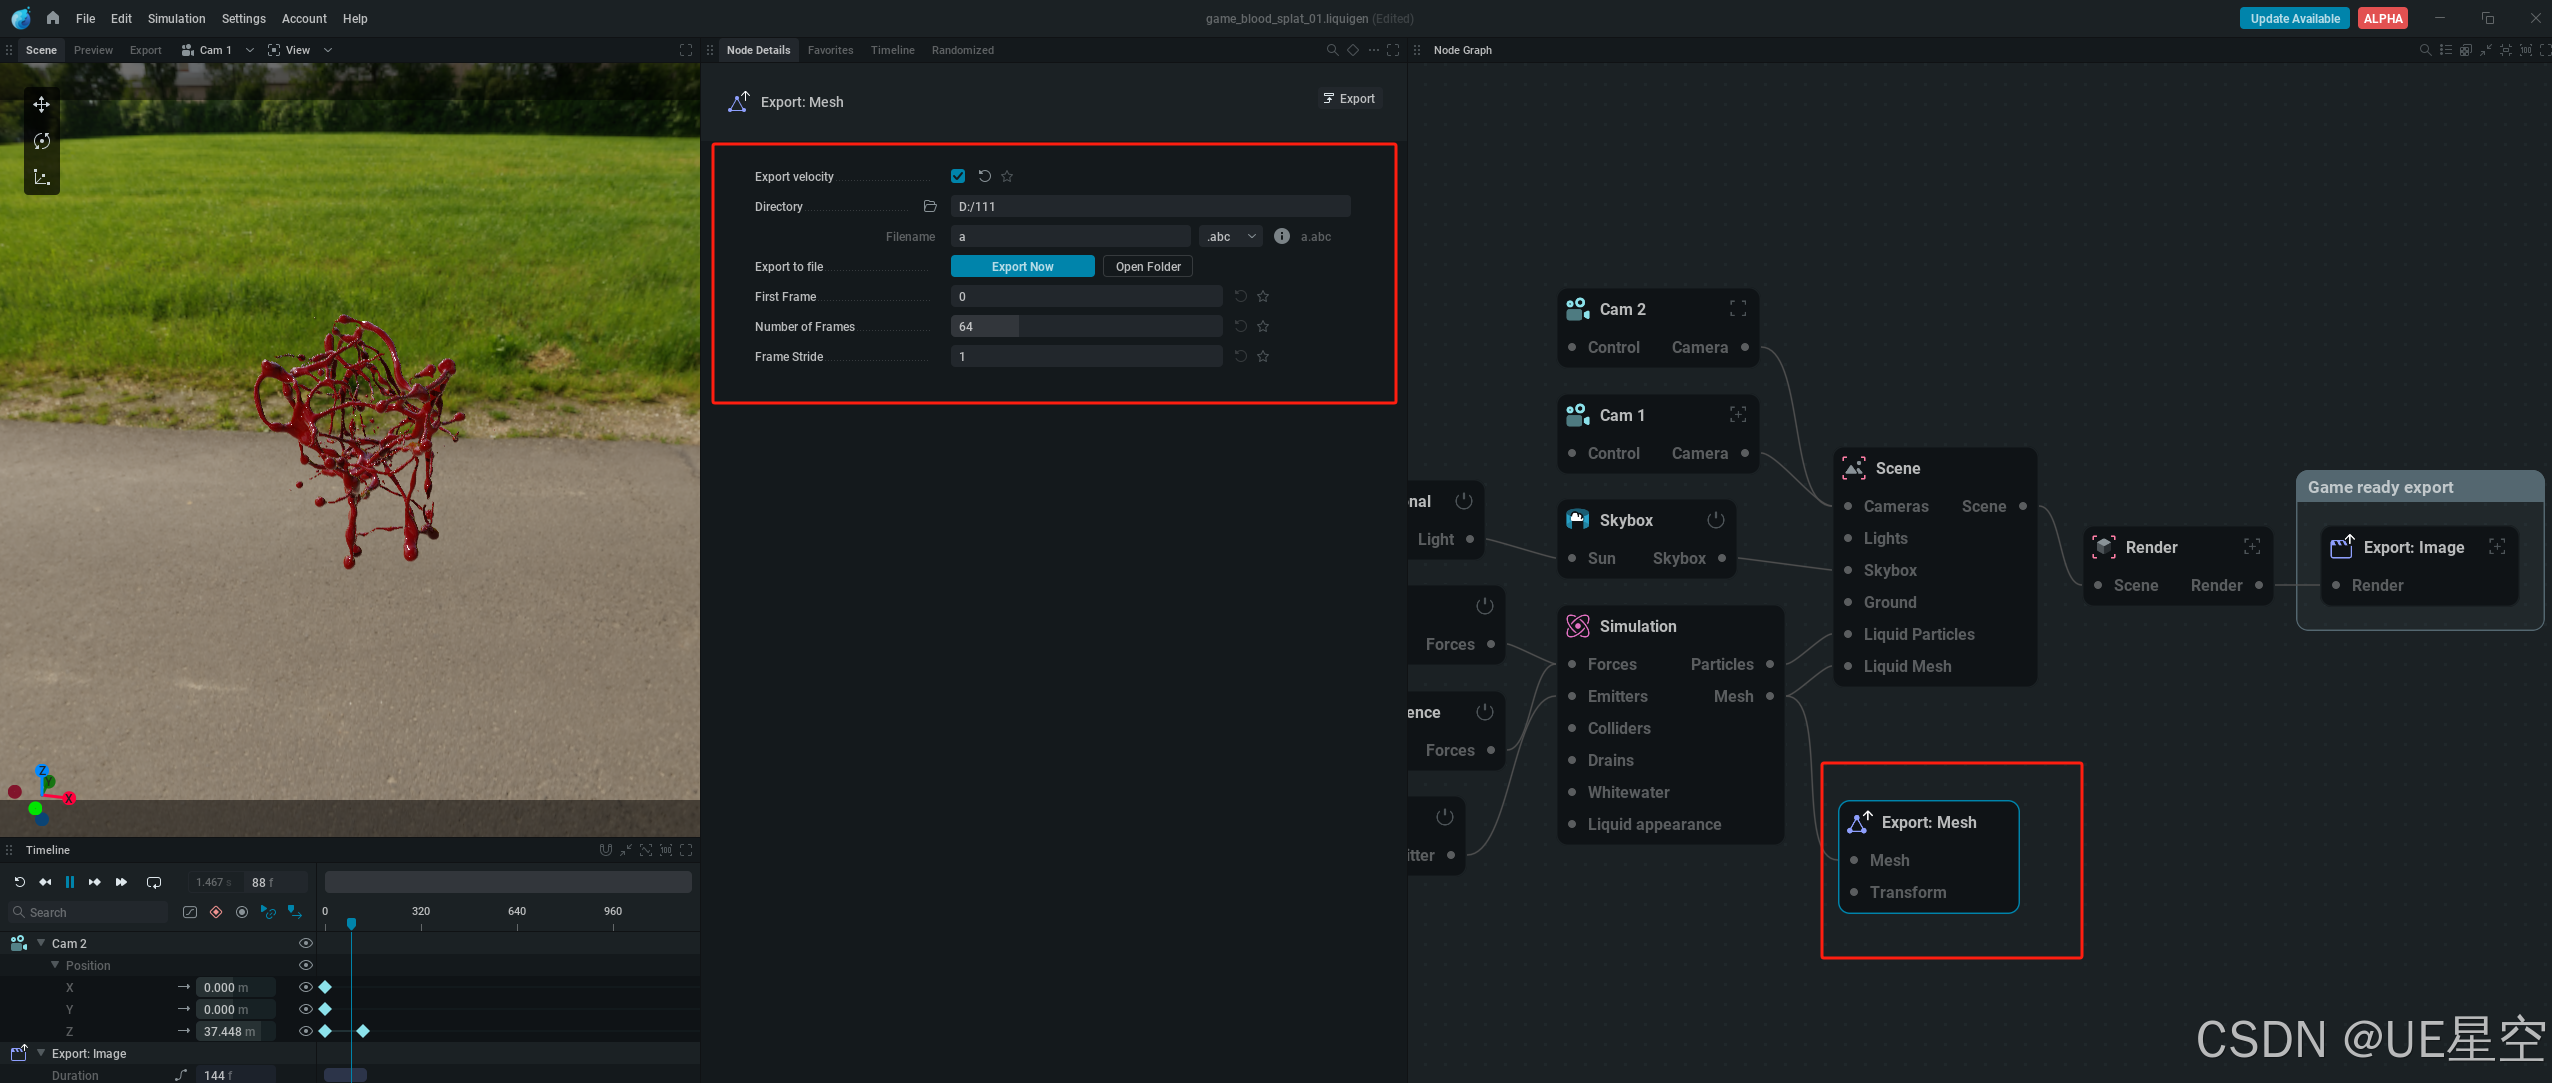Switch to the Favorites tab

[830, 50]
